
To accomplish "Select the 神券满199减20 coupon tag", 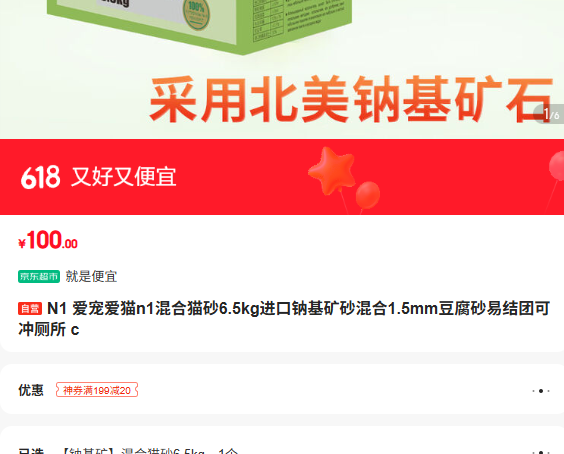I will tap(97, 390).
